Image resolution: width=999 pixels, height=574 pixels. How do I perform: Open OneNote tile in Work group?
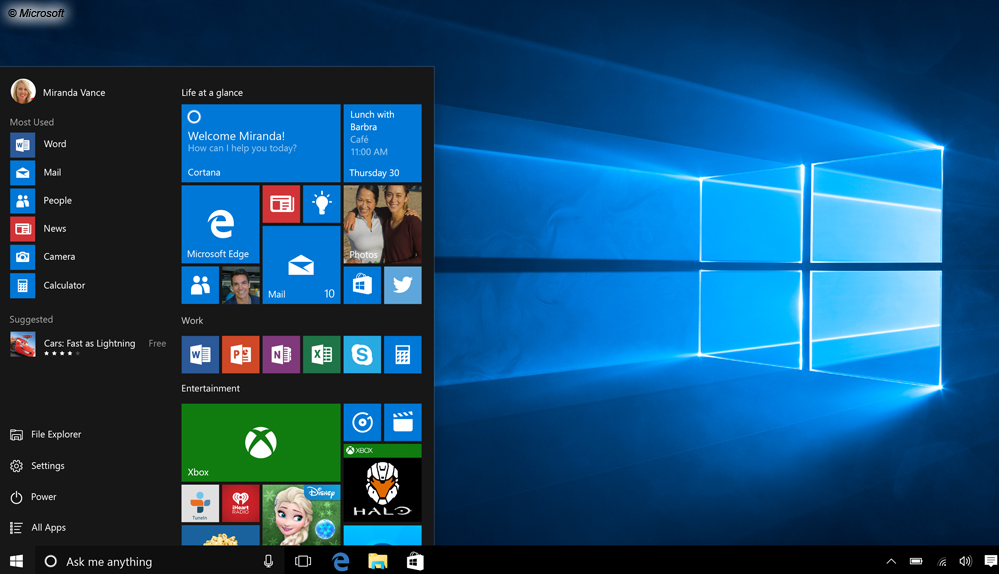281,354
